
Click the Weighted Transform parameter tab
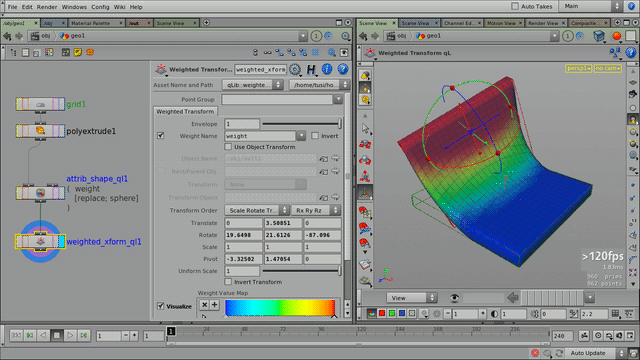pos(185,111)
